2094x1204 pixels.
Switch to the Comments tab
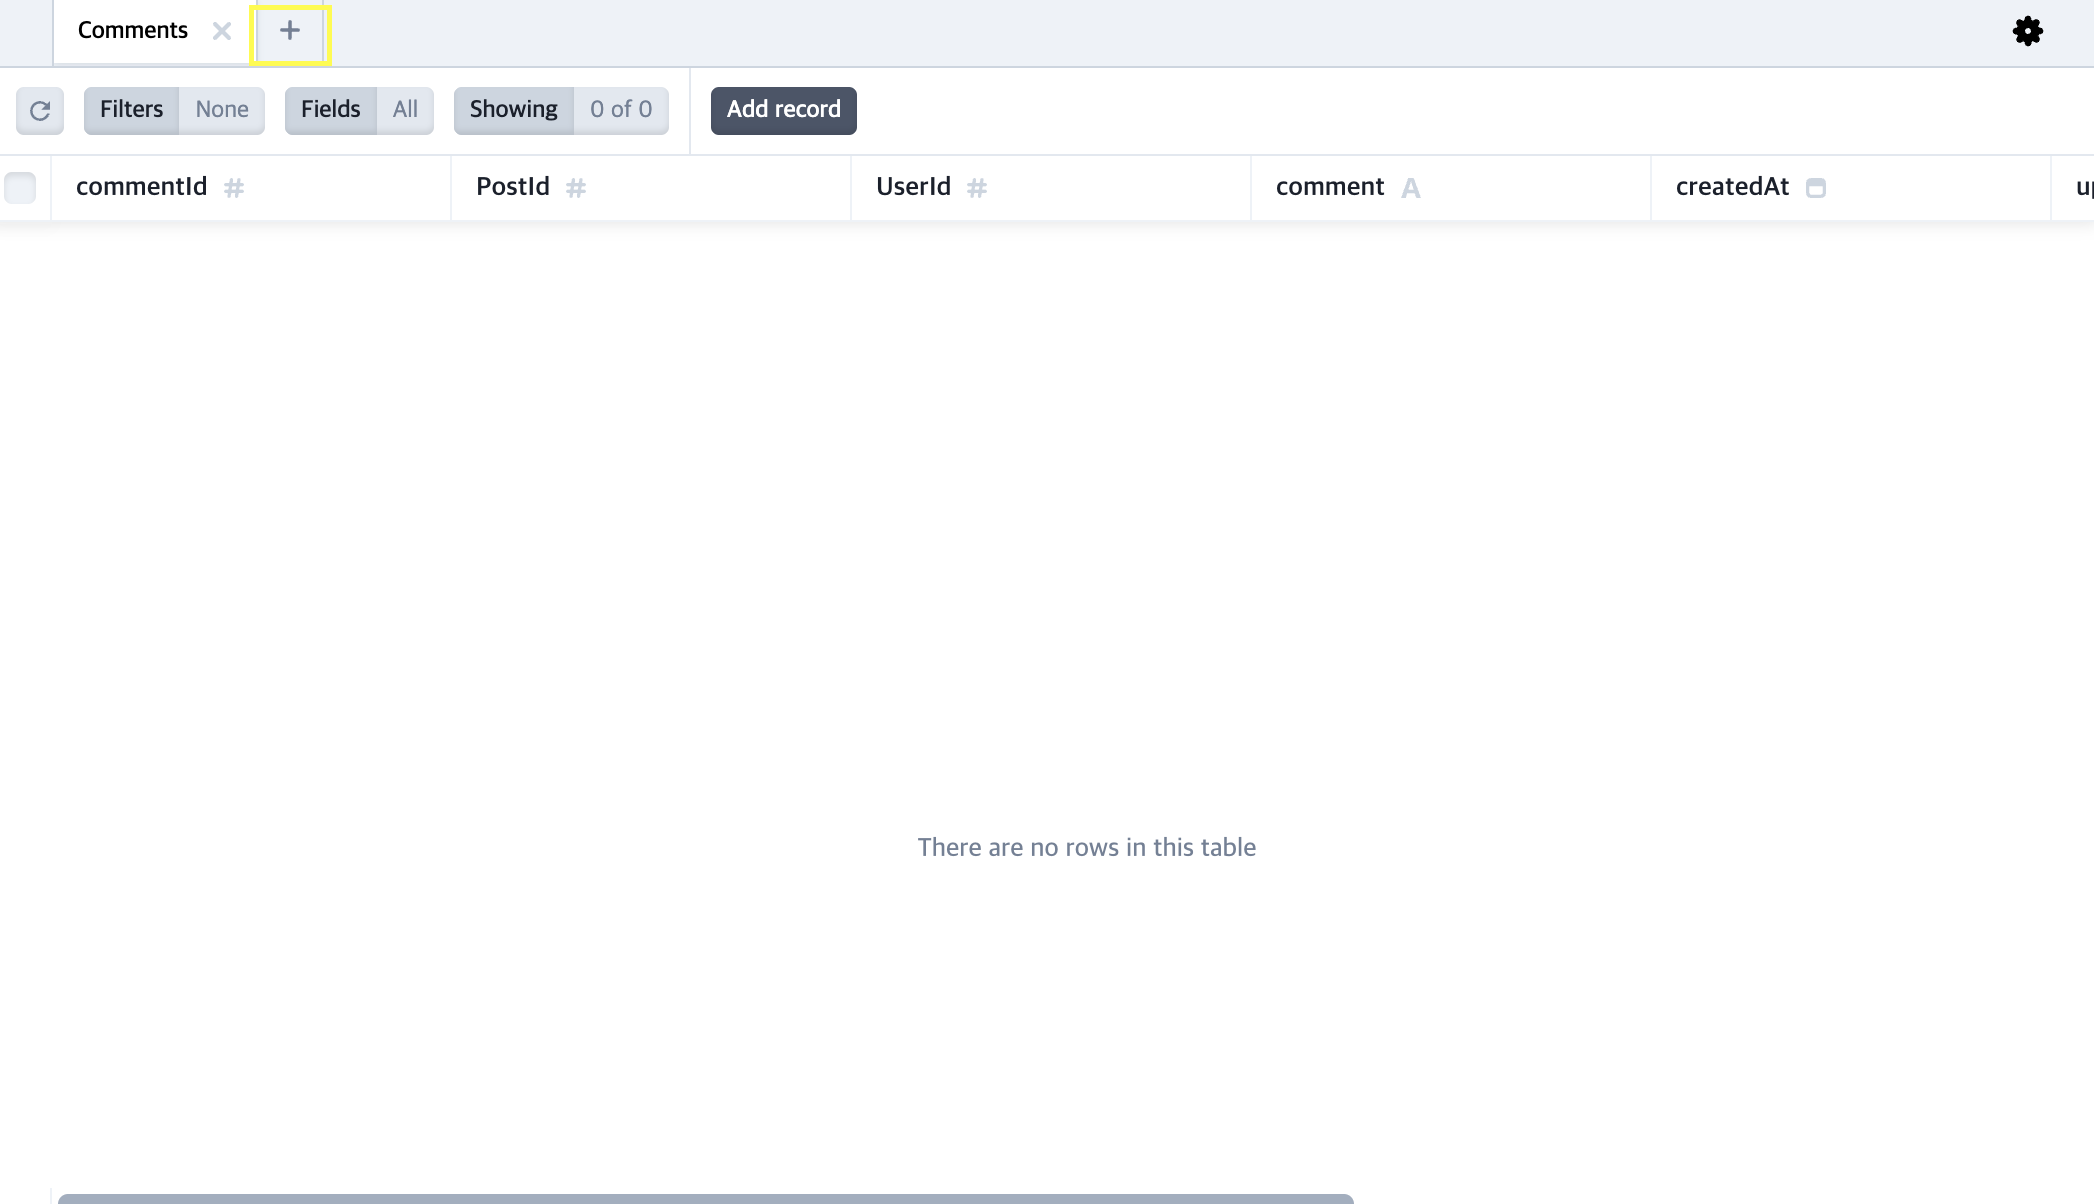[133, 31]
